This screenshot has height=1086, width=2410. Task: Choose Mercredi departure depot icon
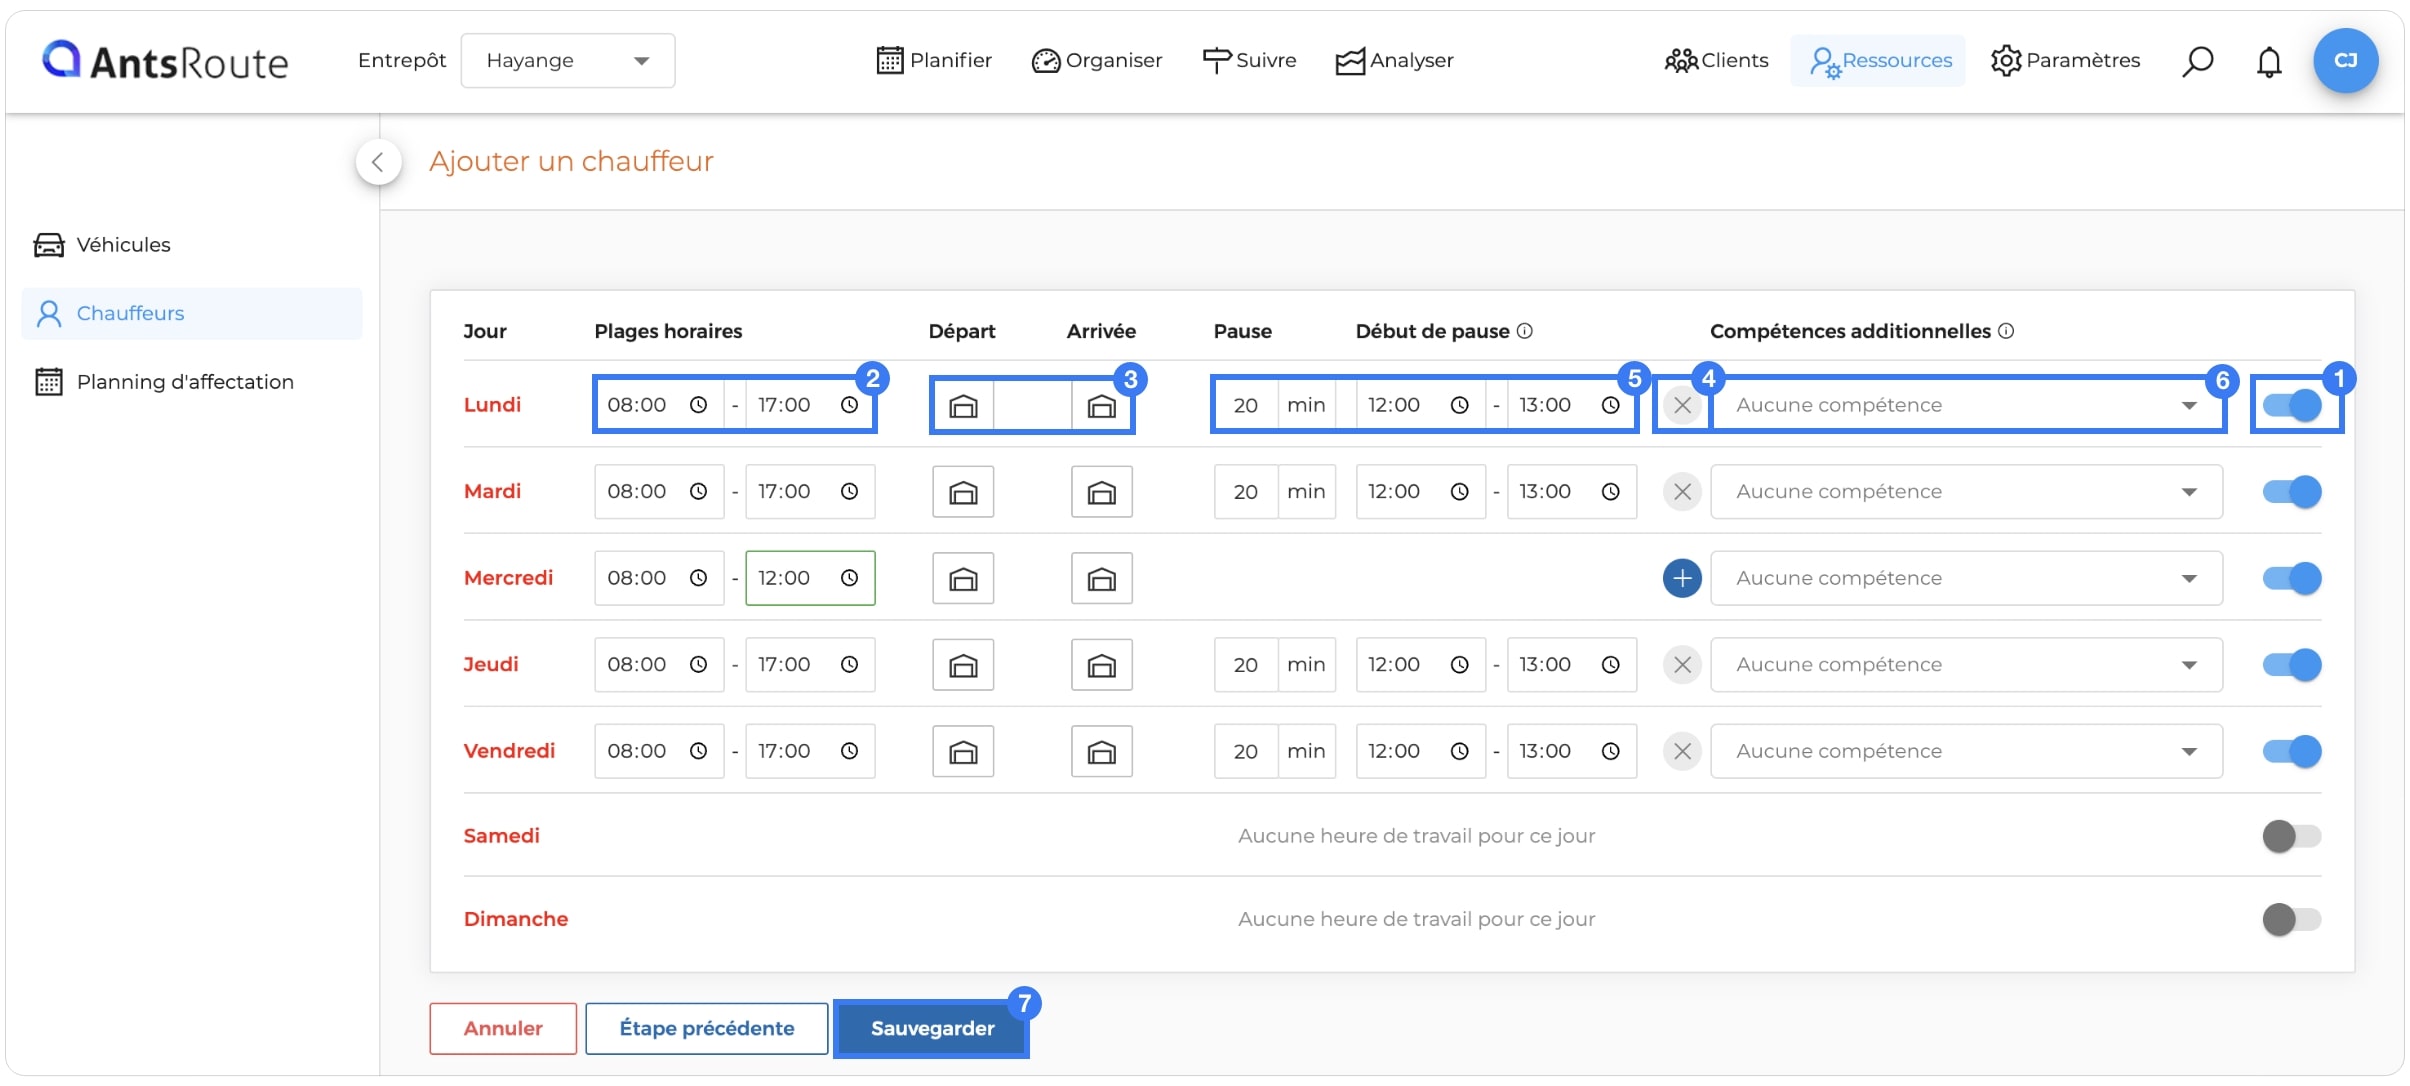point(963,579)
